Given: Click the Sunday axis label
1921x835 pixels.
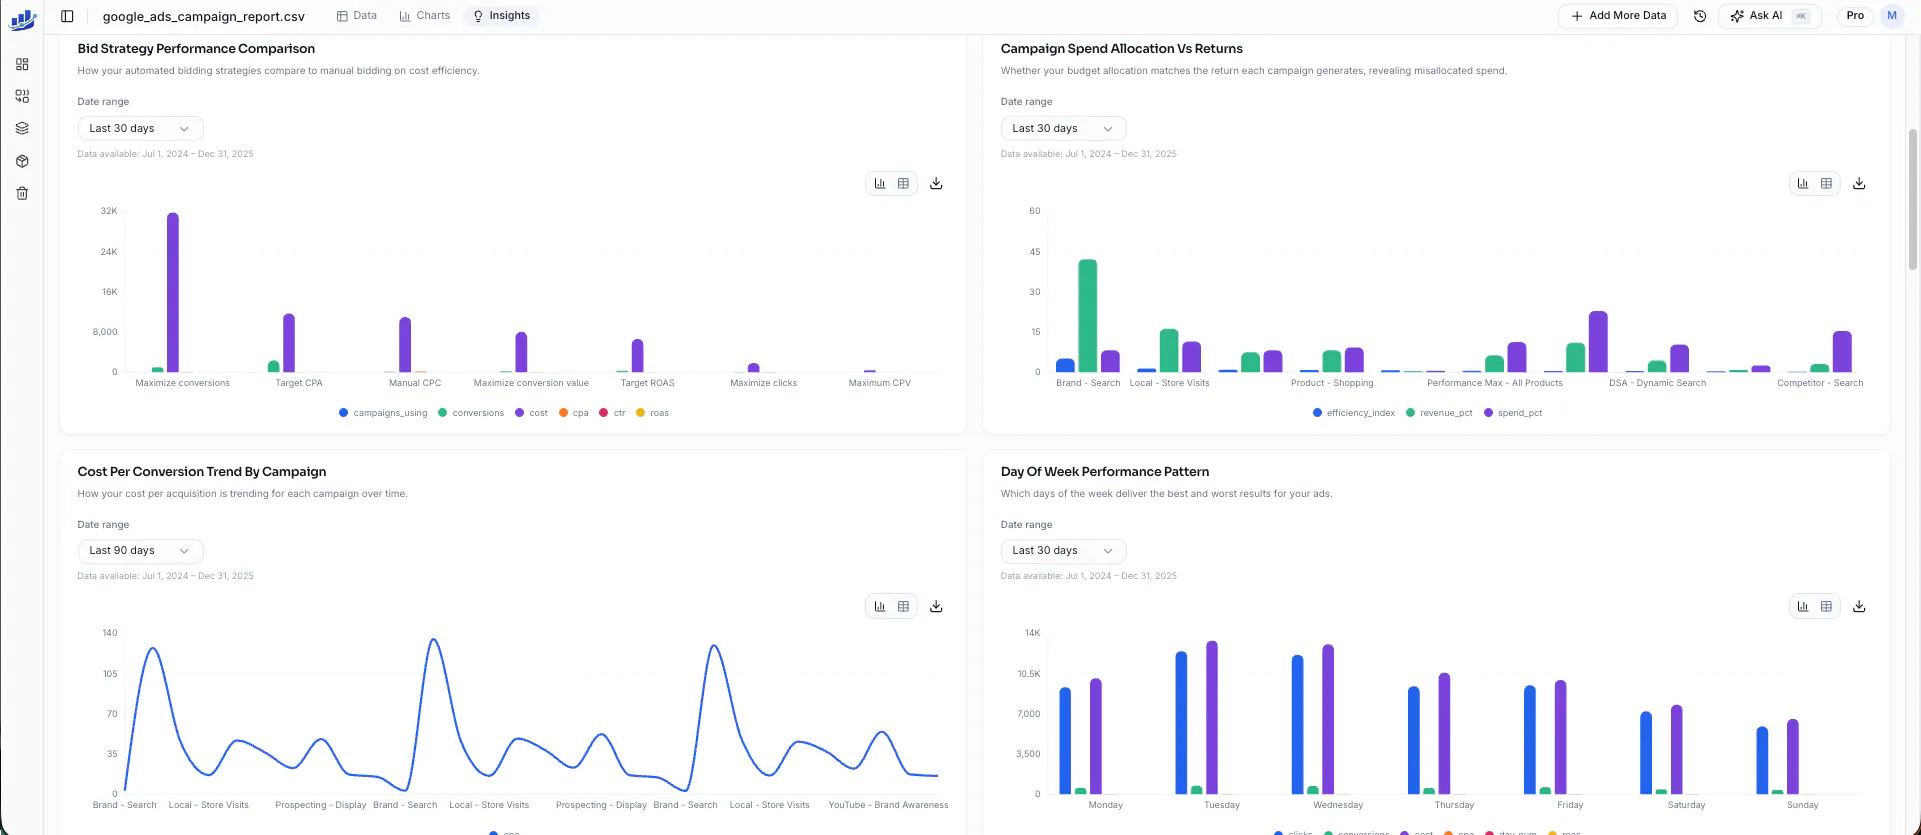Looking at the screenshot, I should pyautogui.click(x=1803, y=805).
